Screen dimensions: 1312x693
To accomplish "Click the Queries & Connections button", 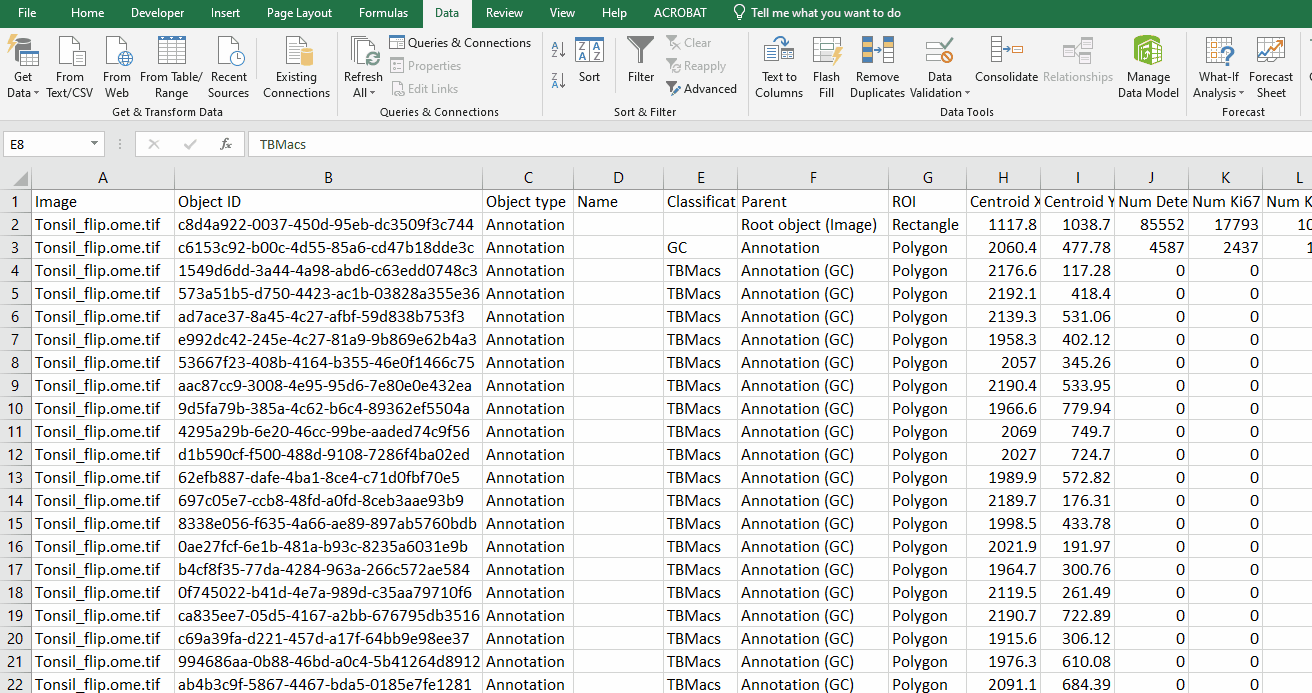I will (x=460, y=43).
